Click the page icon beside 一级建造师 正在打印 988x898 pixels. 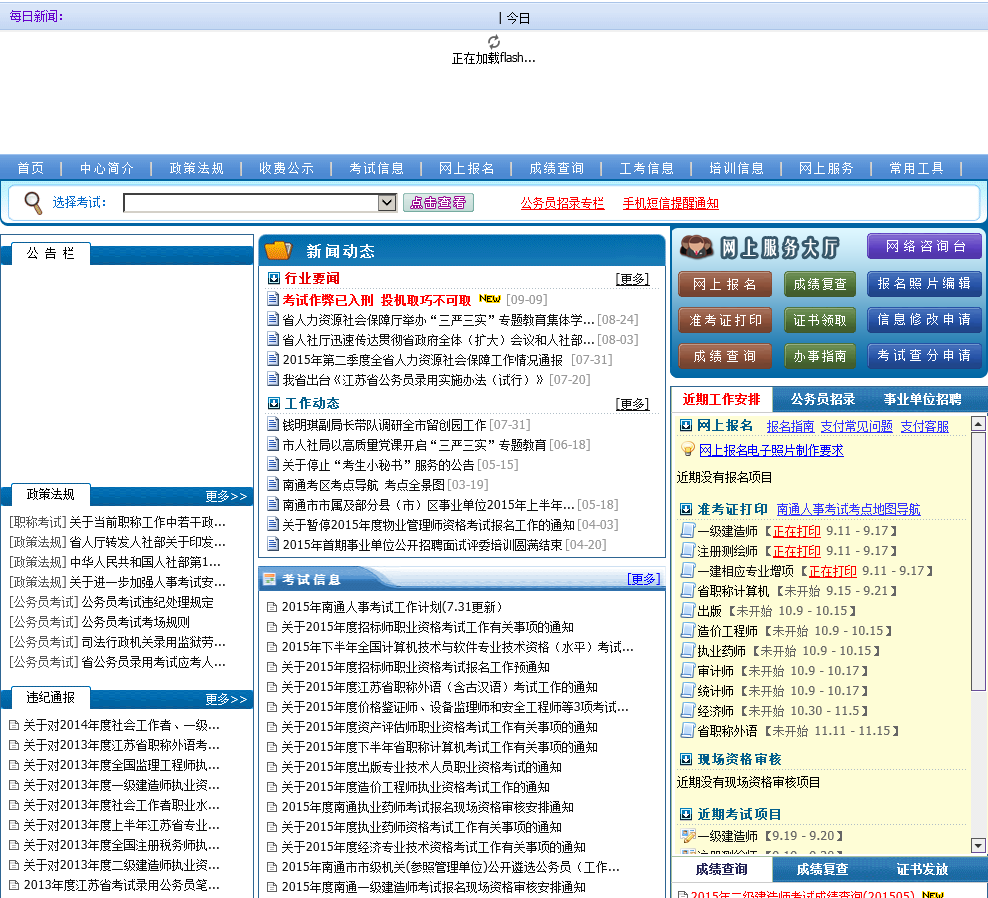688,531
